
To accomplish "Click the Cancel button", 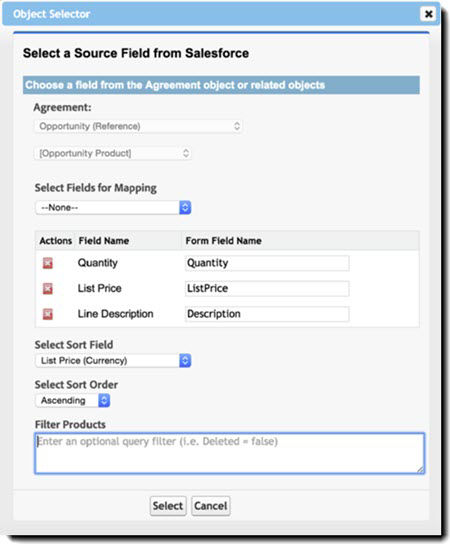I will [x=211, y=506].
